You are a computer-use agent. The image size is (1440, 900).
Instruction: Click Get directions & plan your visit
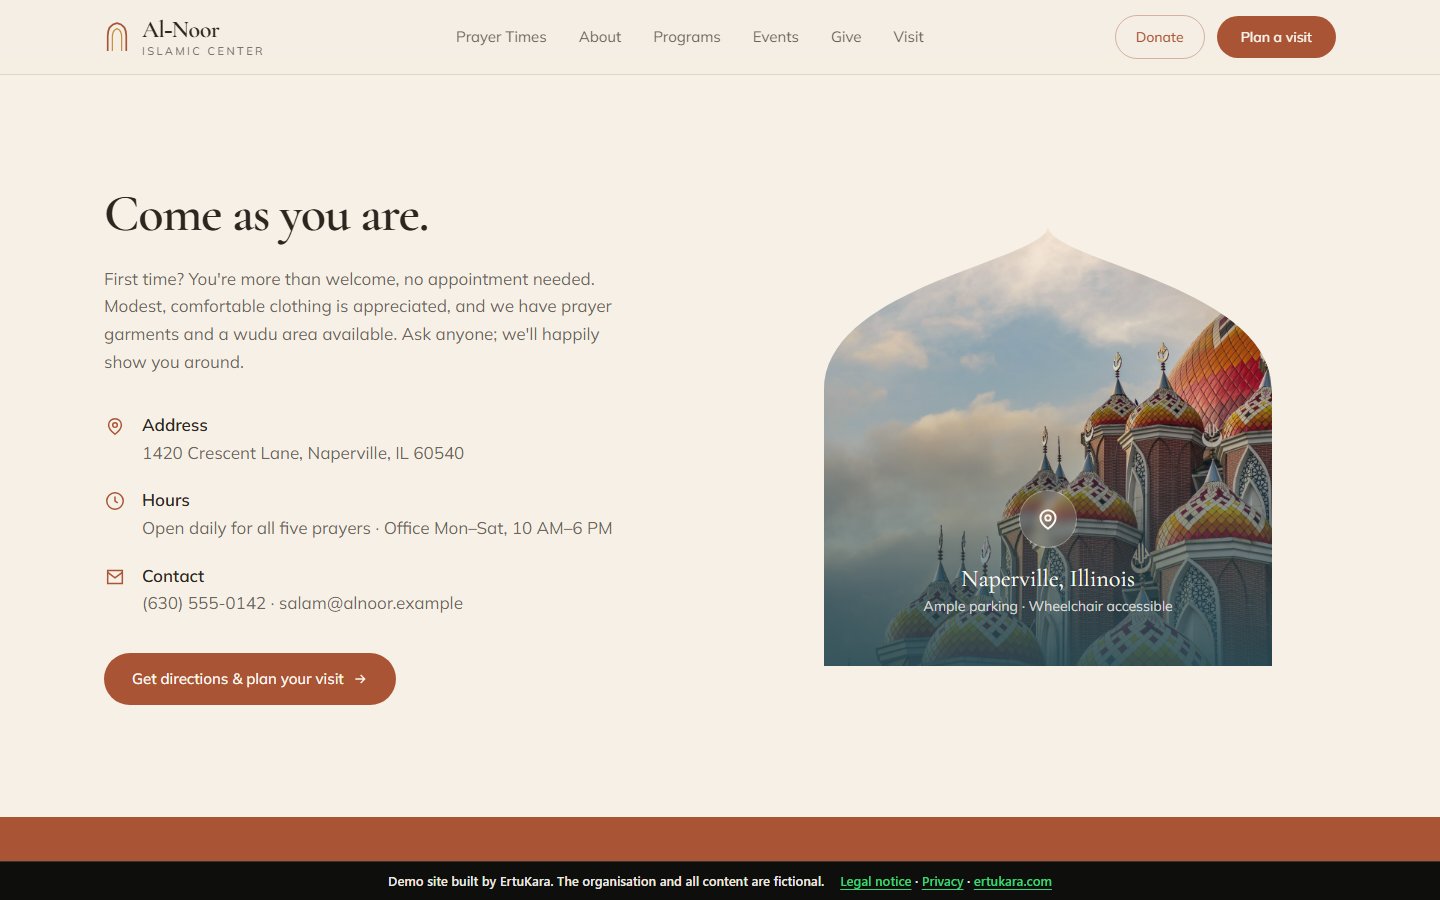pyautogui.click(x=250, y=679)
